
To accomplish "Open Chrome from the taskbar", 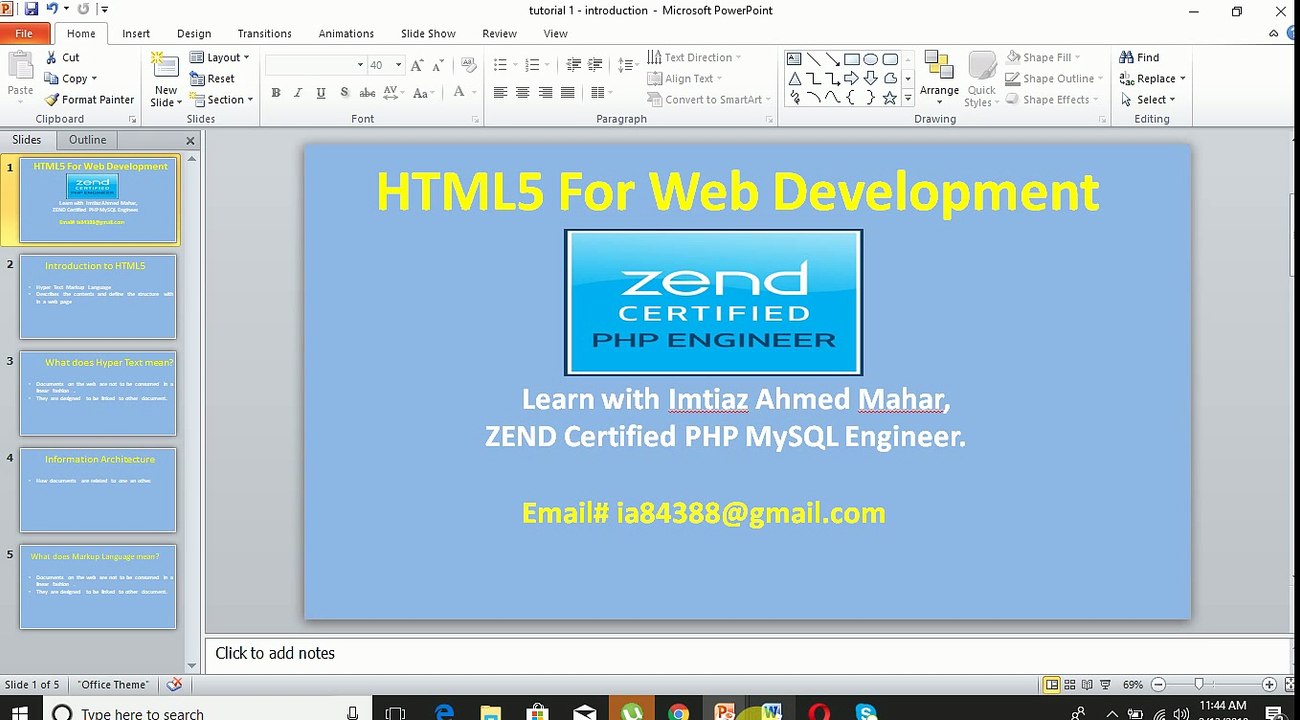I will coord(678,712).
